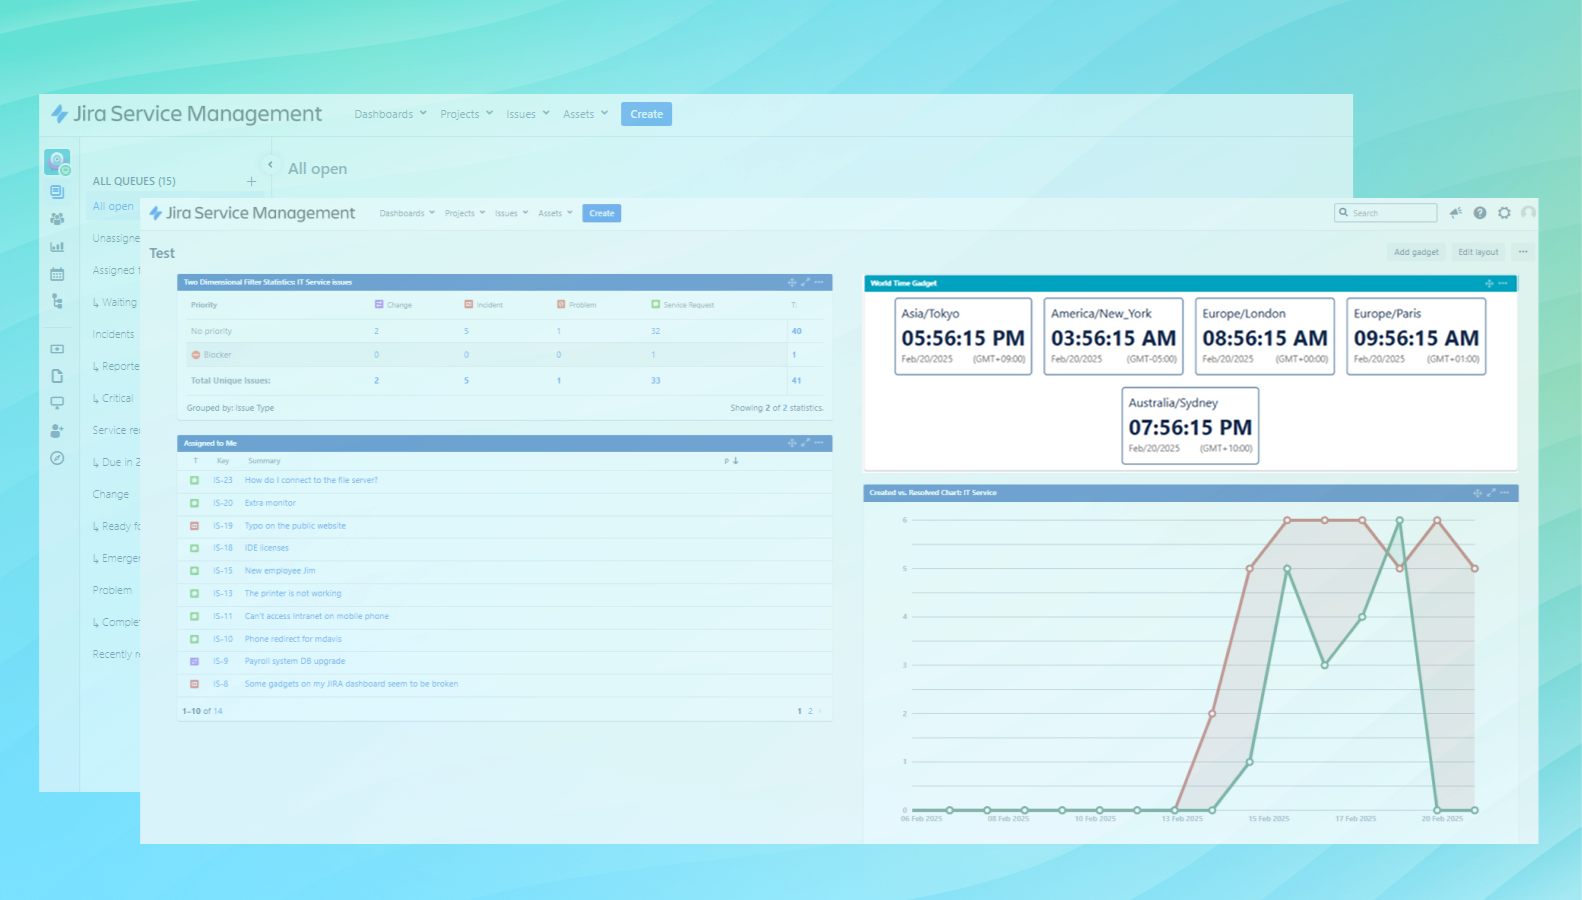Open the Customers people icon in sidebar
Image resolution: width=1582 pixels, height=900 pixels.
[x=57, y=219]
